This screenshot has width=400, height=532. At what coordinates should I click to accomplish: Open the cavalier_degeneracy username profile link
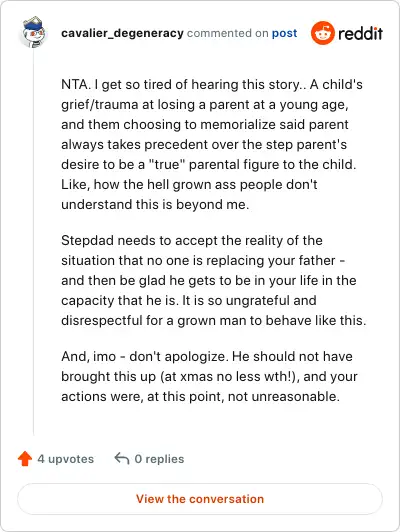pyautogui.click(x=122, y=33)
